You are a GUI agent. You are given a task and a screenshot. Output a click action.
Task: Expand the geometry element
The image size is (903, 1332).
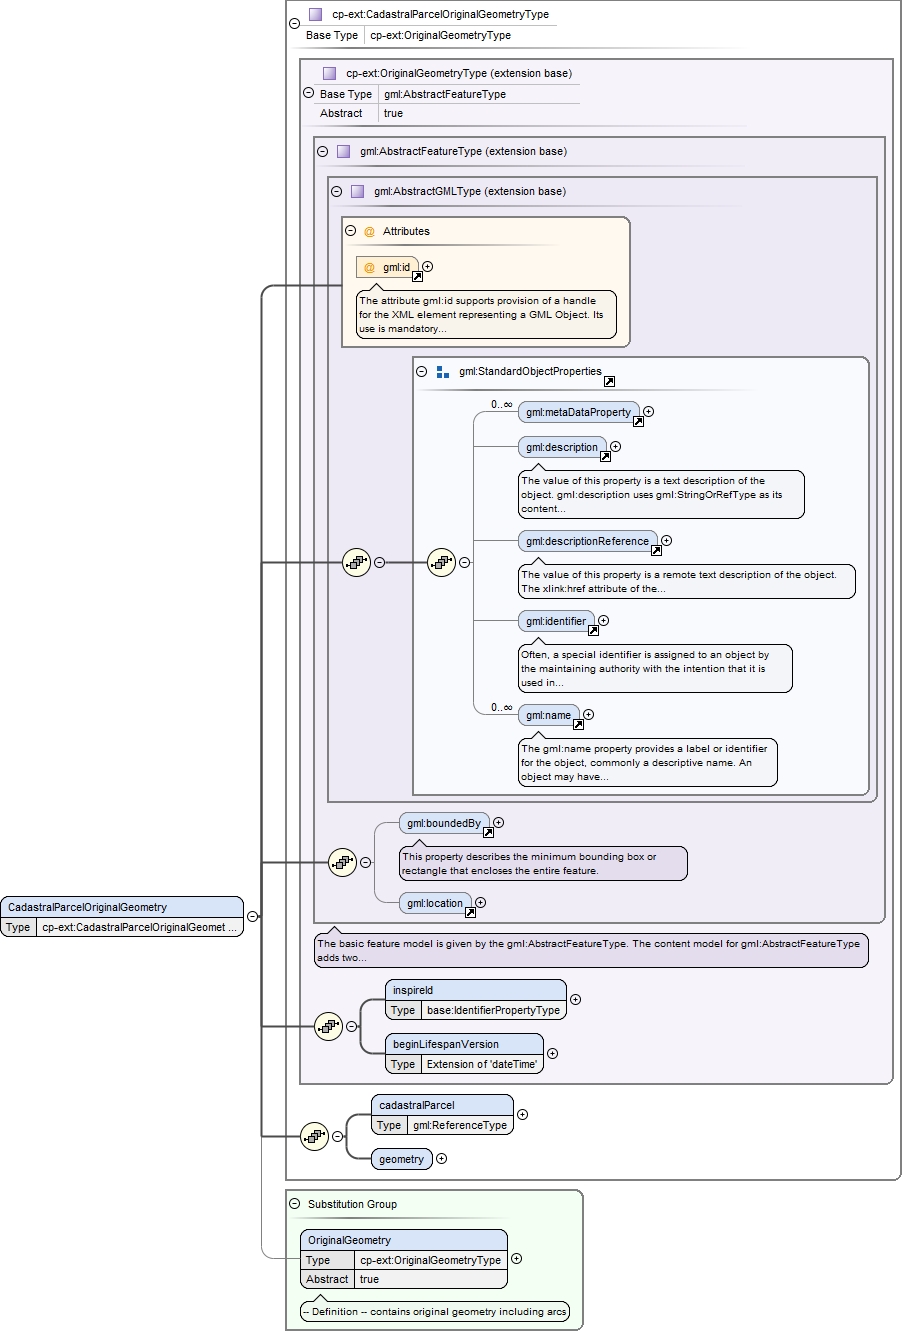point(441,1159)
